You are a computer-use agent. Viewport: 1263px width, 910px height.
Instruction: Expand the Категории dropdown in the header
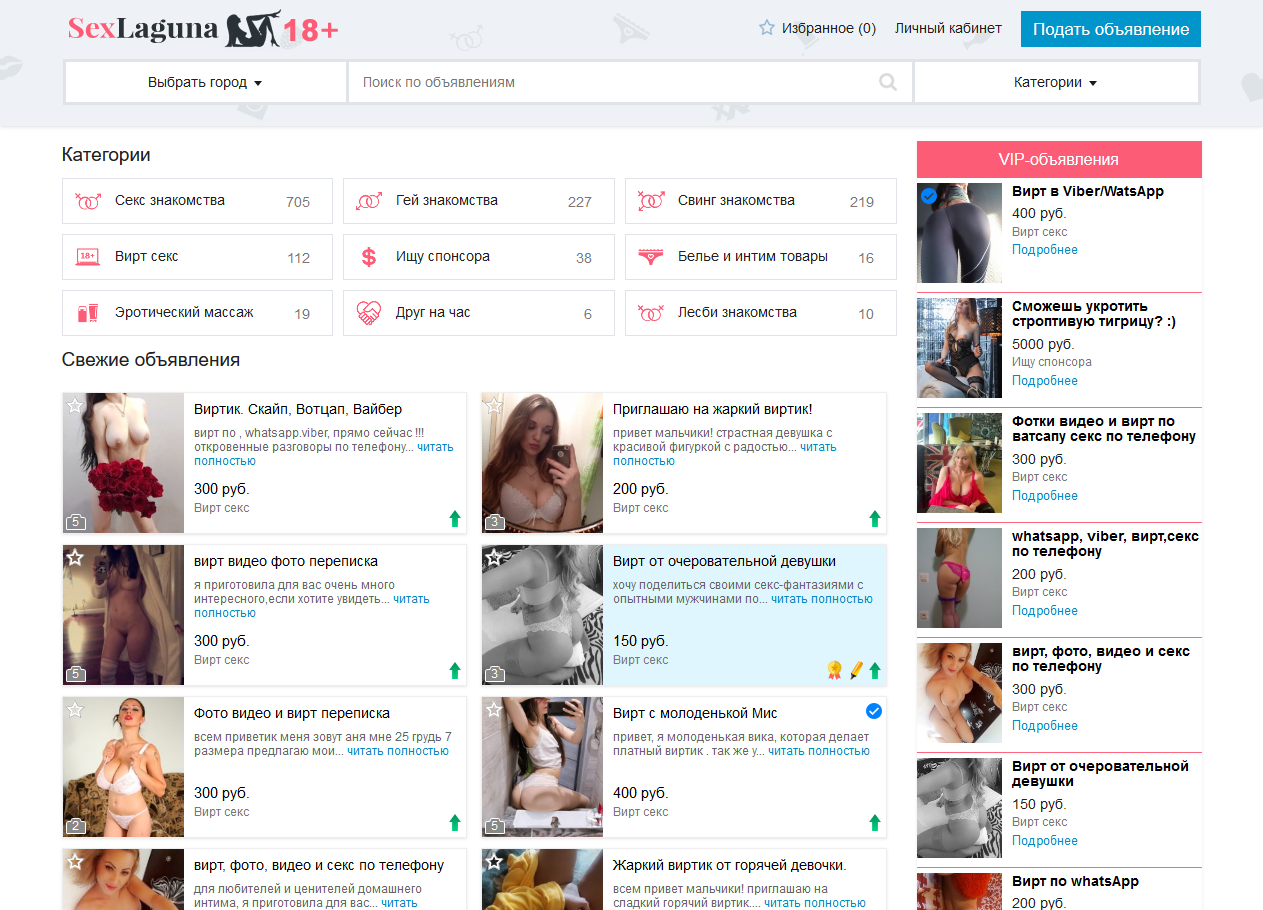point(1055,83)
